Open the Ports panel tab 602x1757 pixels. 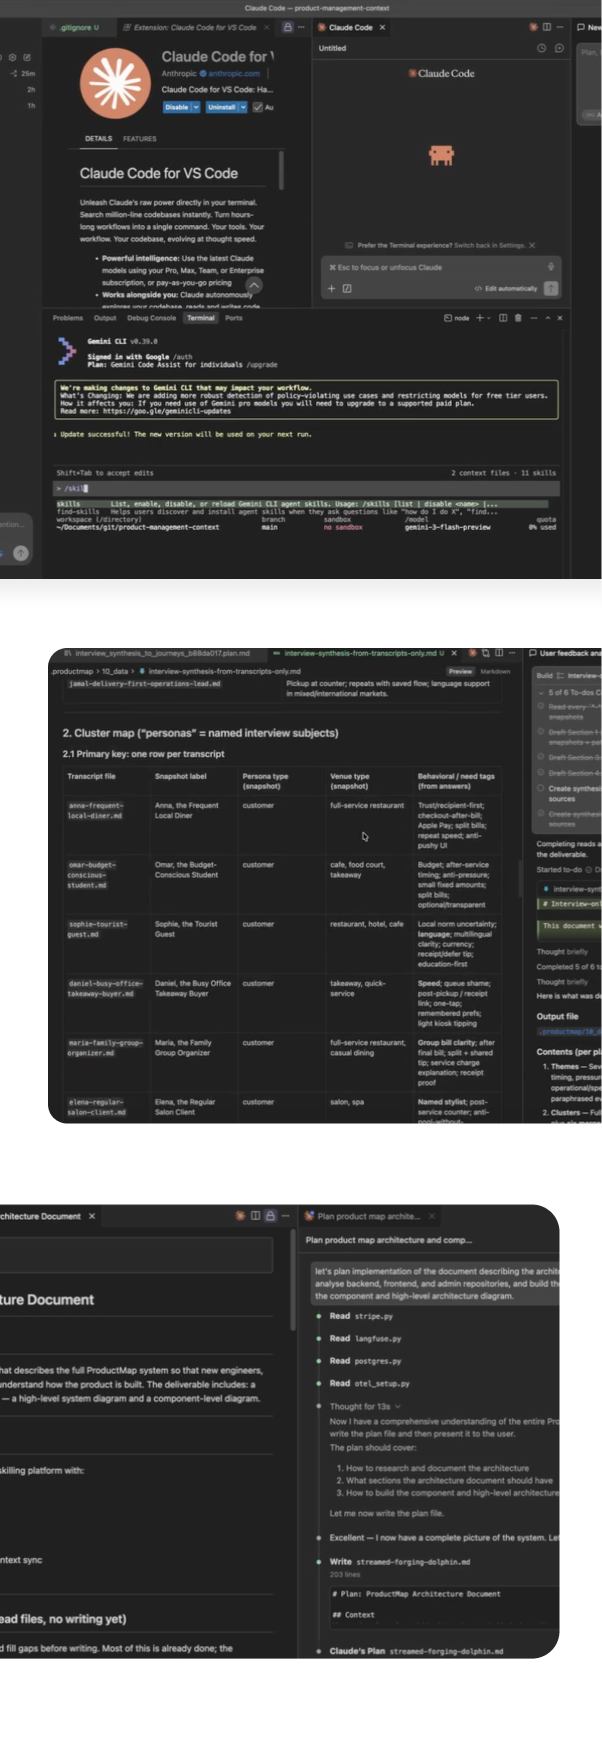click(234, 318)
